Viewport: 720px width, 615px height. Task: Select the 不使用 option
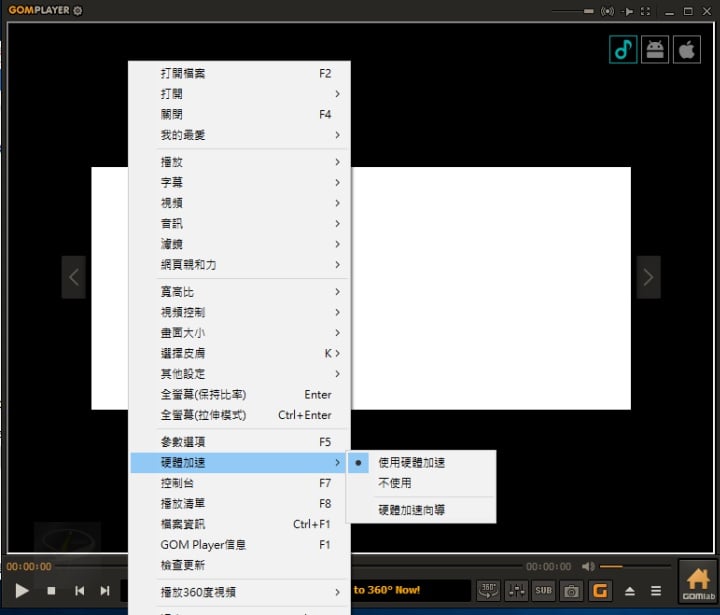click(x=394, y=483)
